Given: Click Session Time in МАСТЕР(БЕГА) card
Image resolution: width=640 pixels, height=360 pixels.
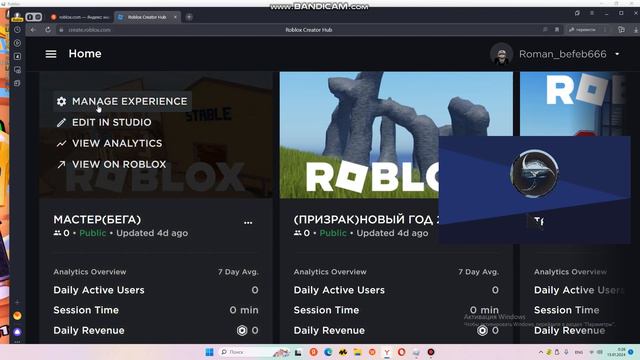Looking at the screenshot, I should tap(86, 310).
